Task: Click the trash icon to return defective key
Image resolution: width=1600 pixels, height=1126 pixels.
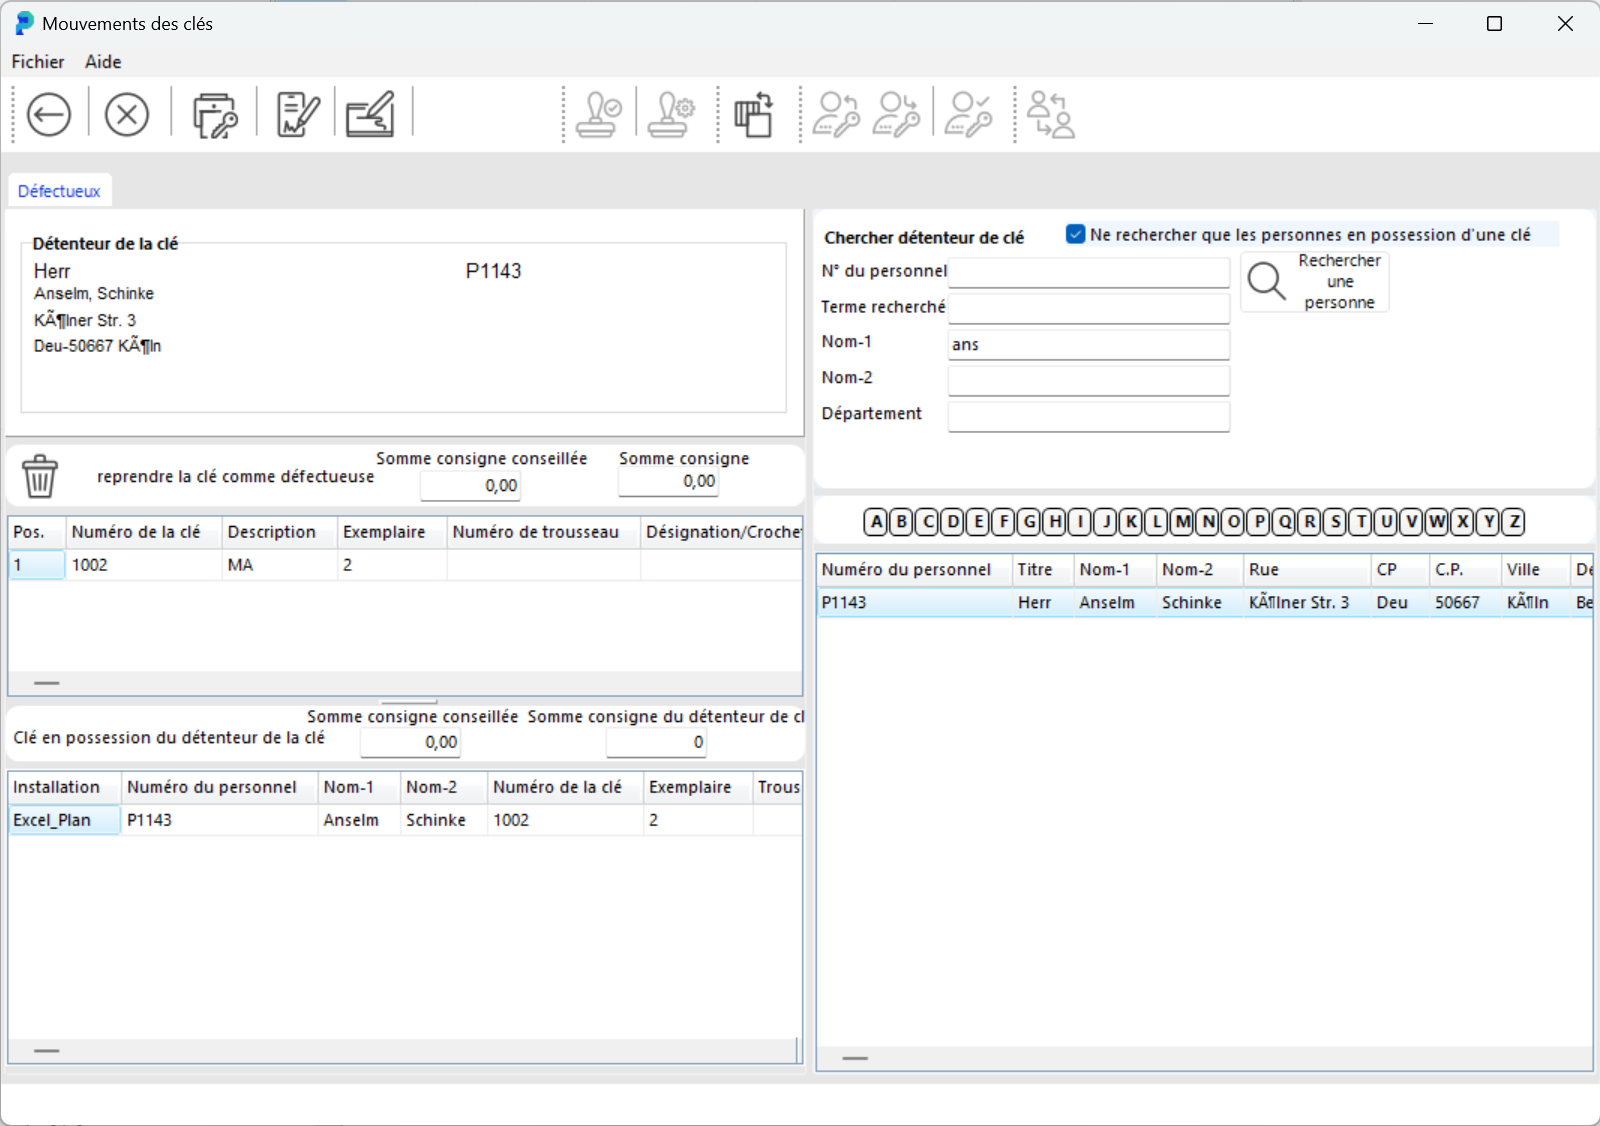Action: pyautogui.click(x=40, y=476)
